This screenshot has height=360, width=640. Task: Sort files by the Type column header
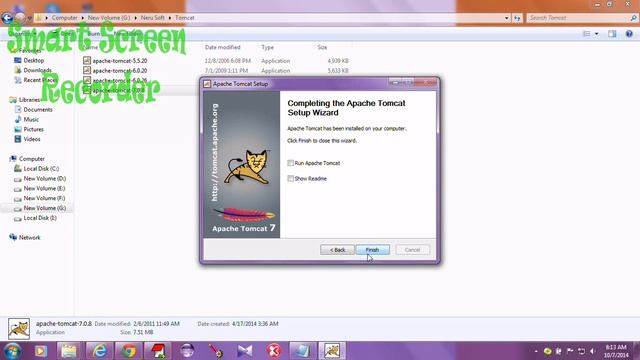pos(268,47)
